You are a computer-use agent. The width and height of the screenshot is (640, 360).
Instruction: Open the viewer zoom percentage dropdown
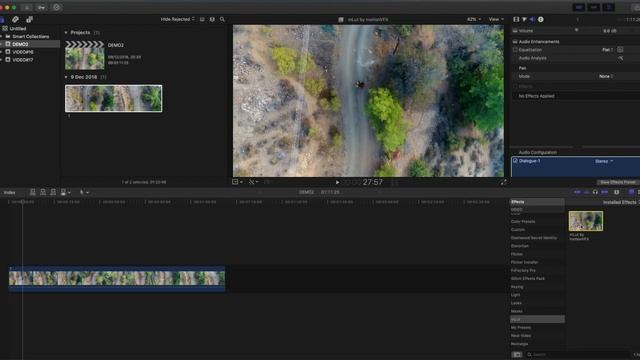(x=474, y=19)
